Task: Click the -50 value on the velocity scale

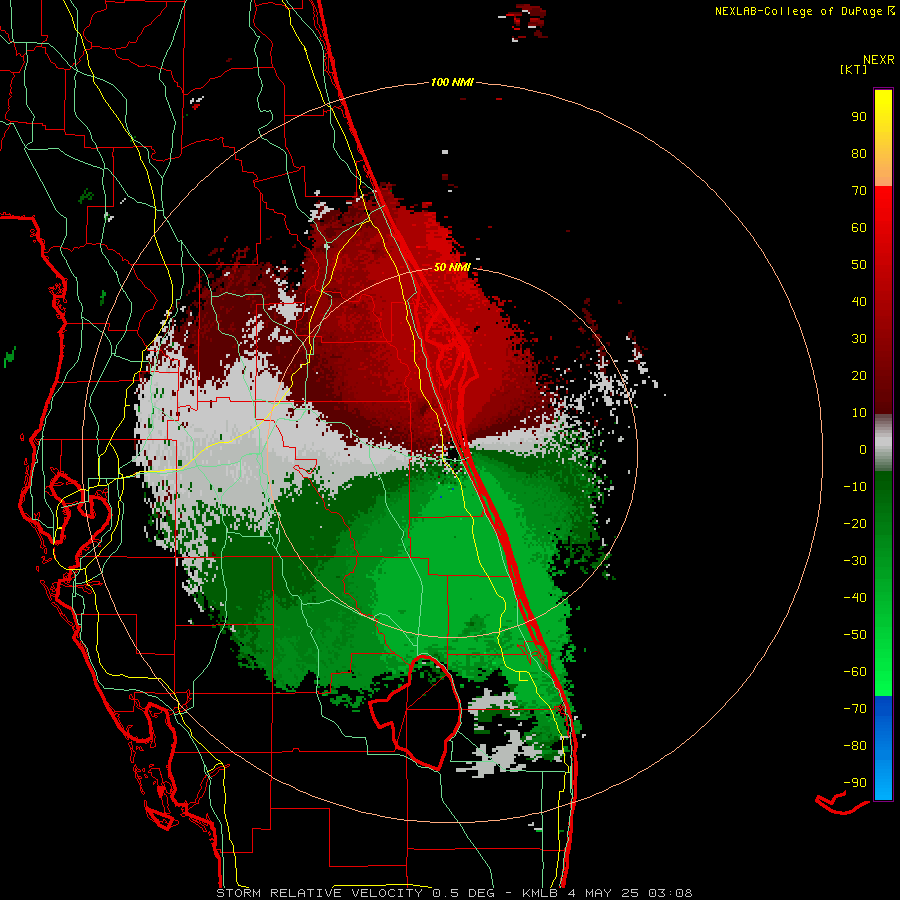Action: click(x=855, y=635)
